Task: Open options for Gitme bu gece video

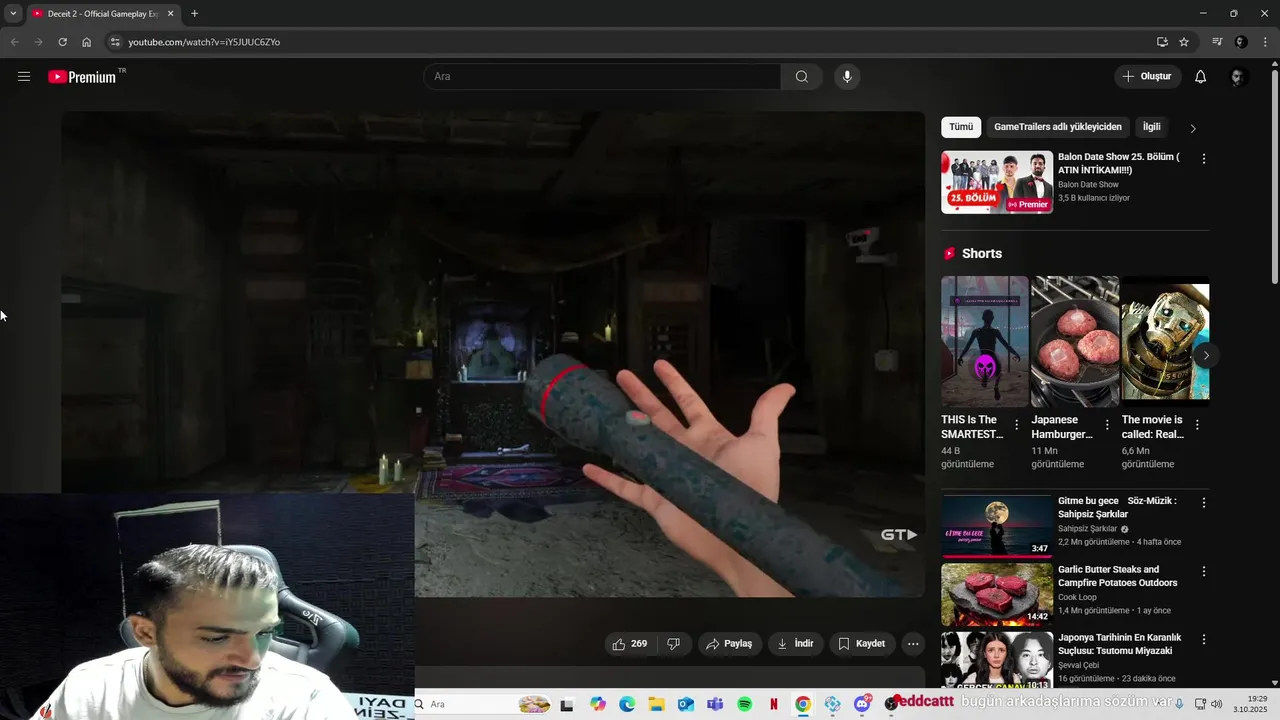Action: pyautogui.click(x=1204, y=503)
